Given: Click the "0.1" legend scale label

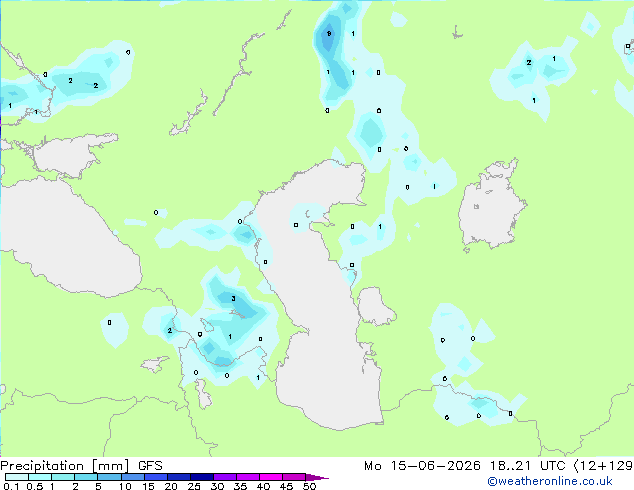Looking at the screenshot, I should click(12, 486).
